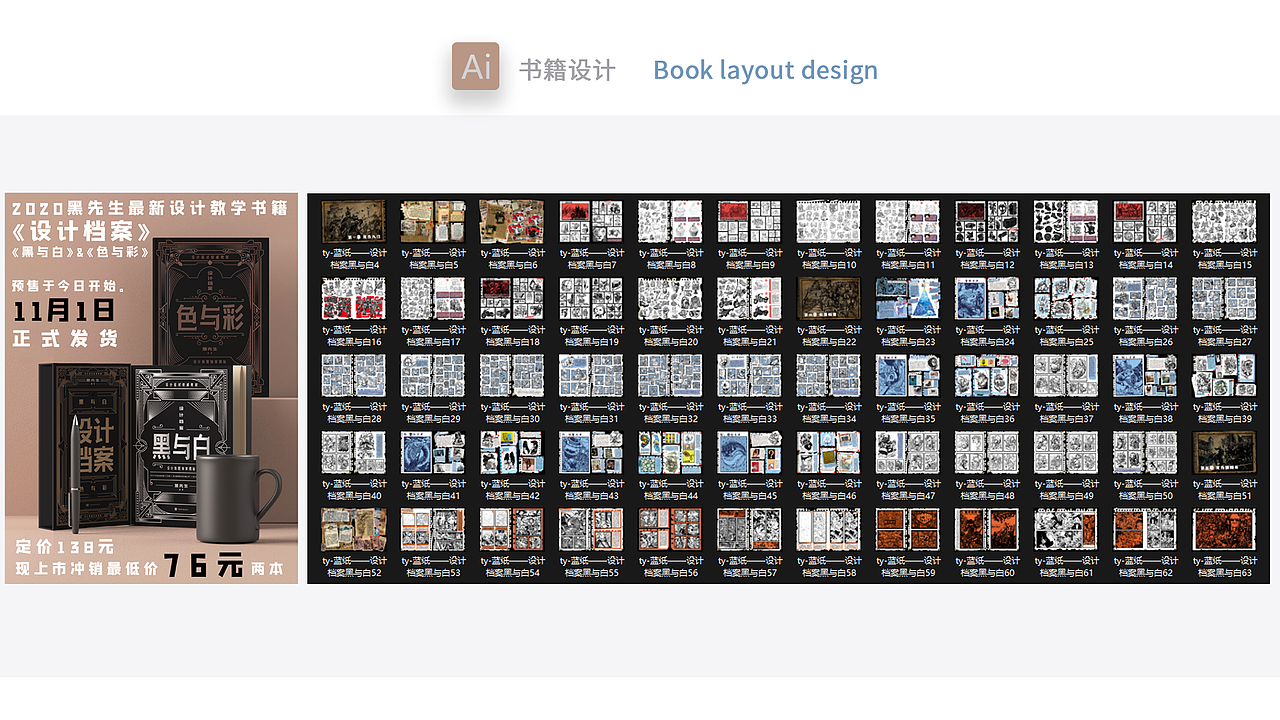1280x720 pixels.
Task: Select thumbnail 设计档案黑与白18
Action: pyautogui.click(x=512, y=298)
